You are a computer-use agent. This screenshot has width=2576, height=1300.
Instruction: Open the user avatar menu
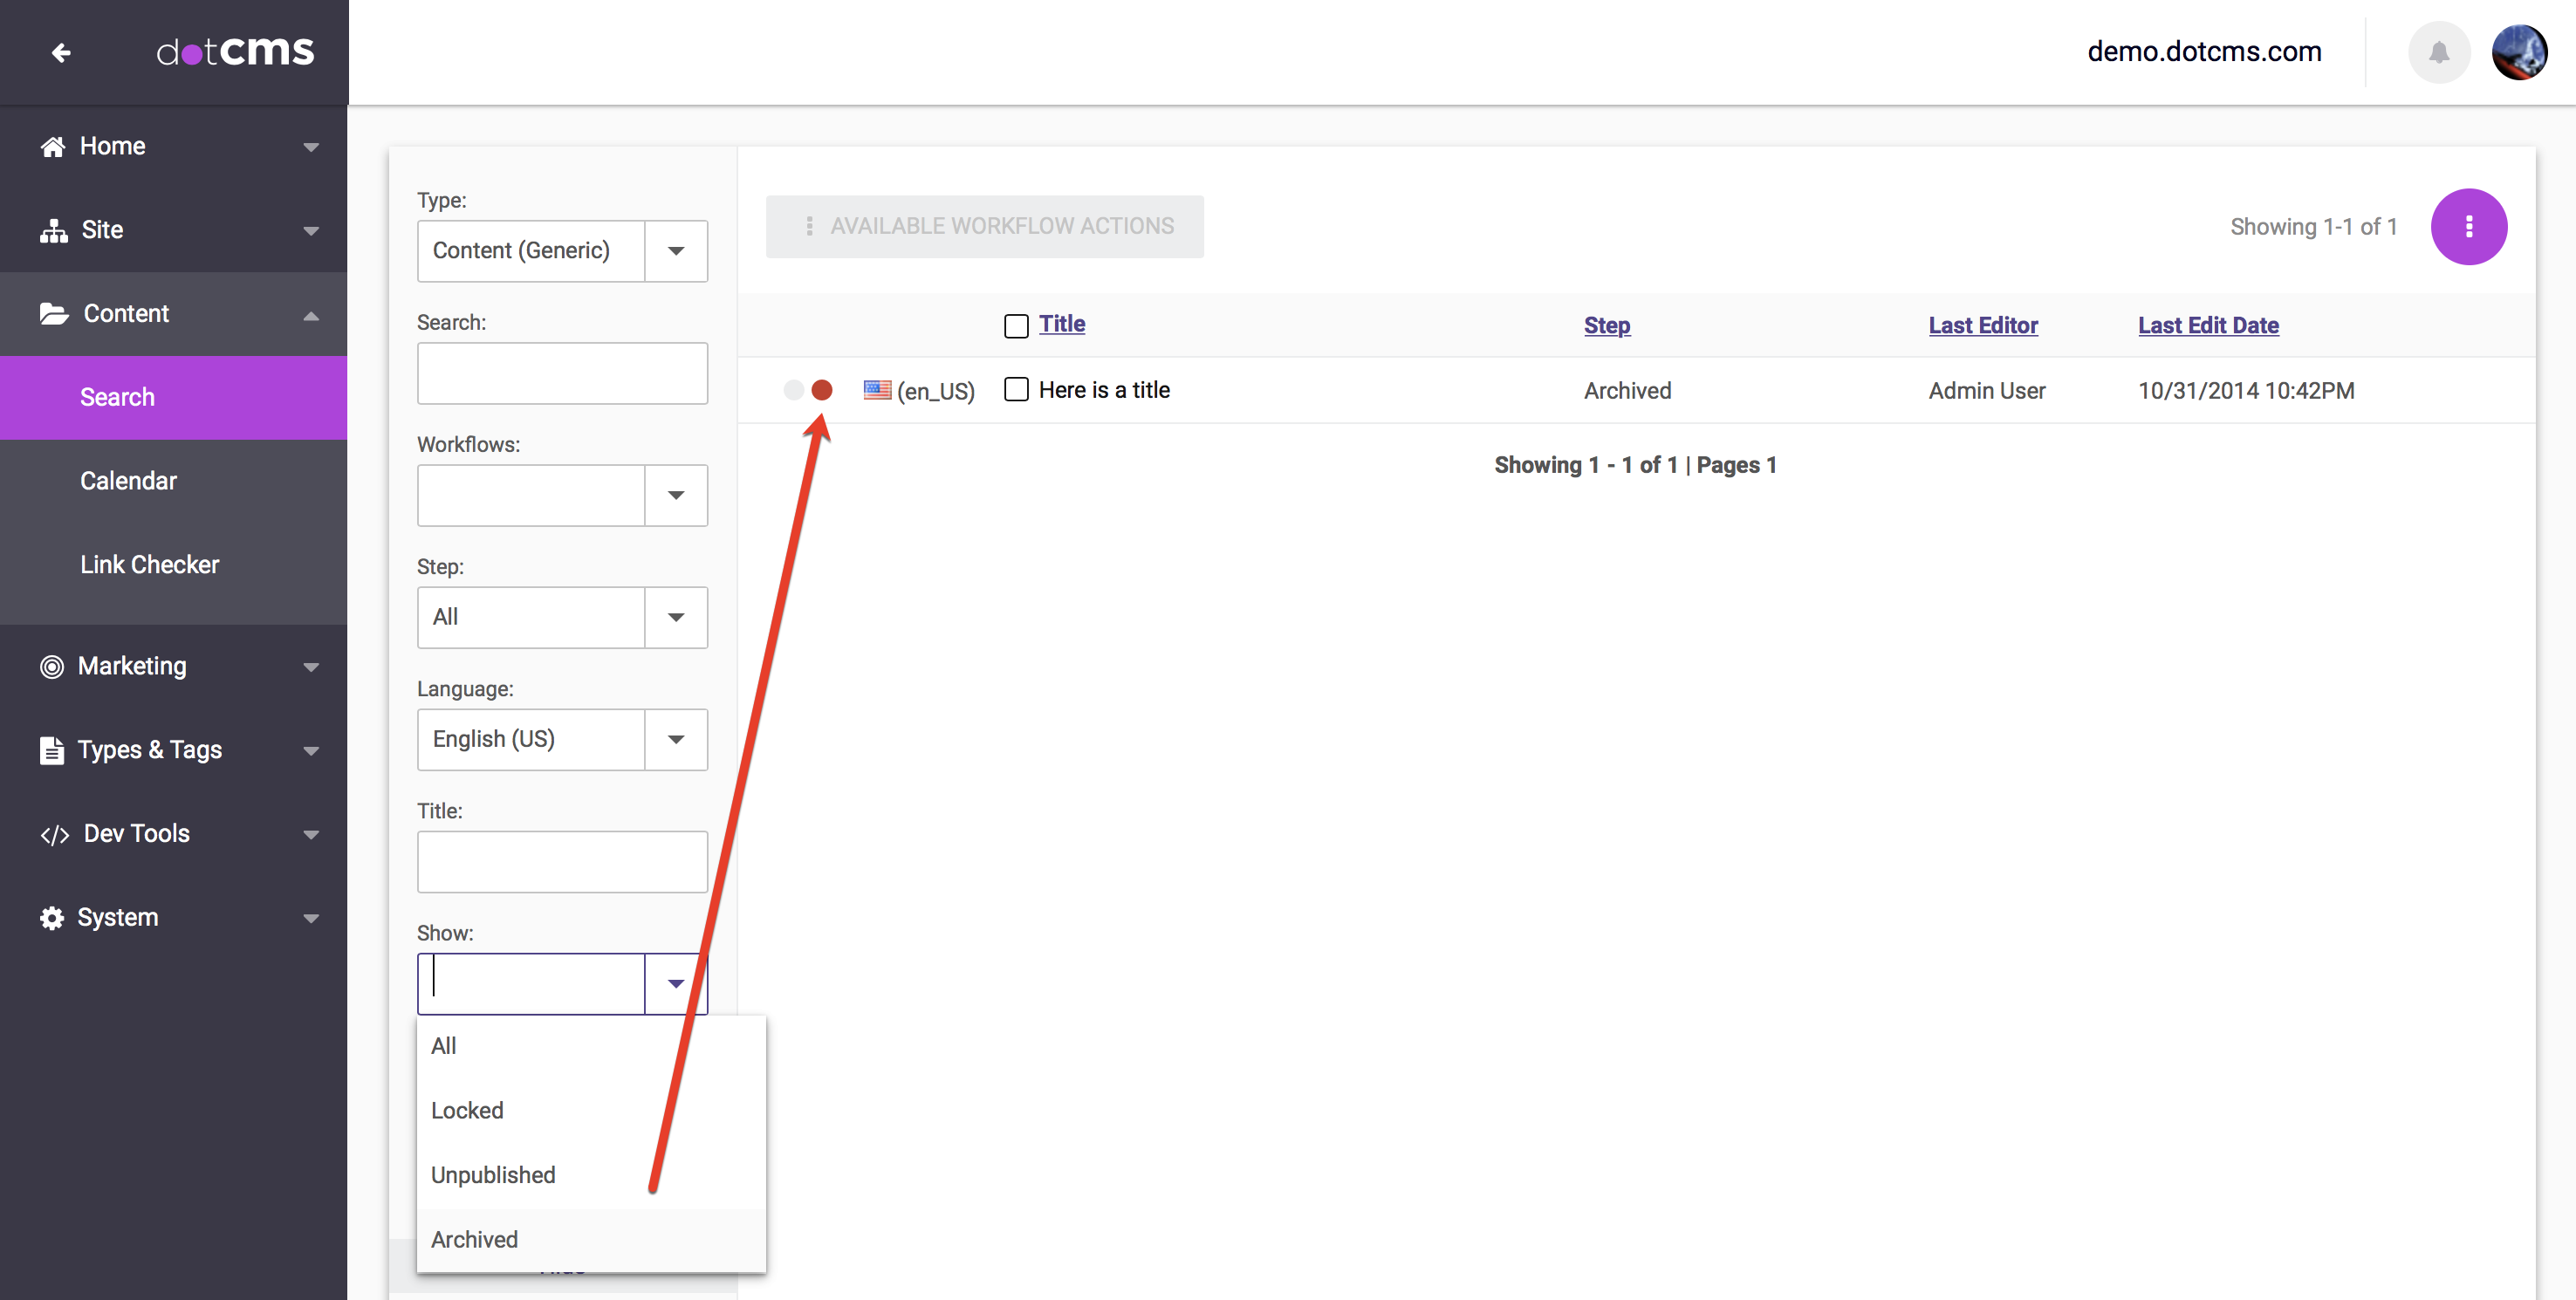[x=2518, y=52]
